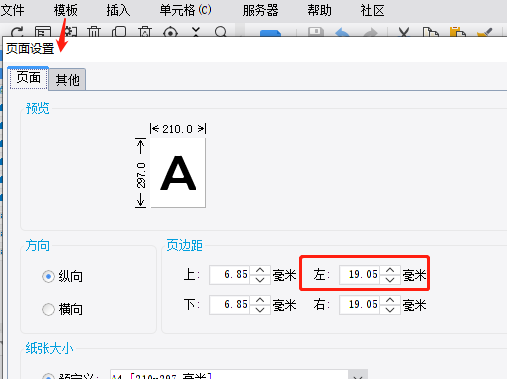Click the refresh icon in the toolbar
Image resolution: width=507 pixels, height=379 pixels.
coord(17,32)
